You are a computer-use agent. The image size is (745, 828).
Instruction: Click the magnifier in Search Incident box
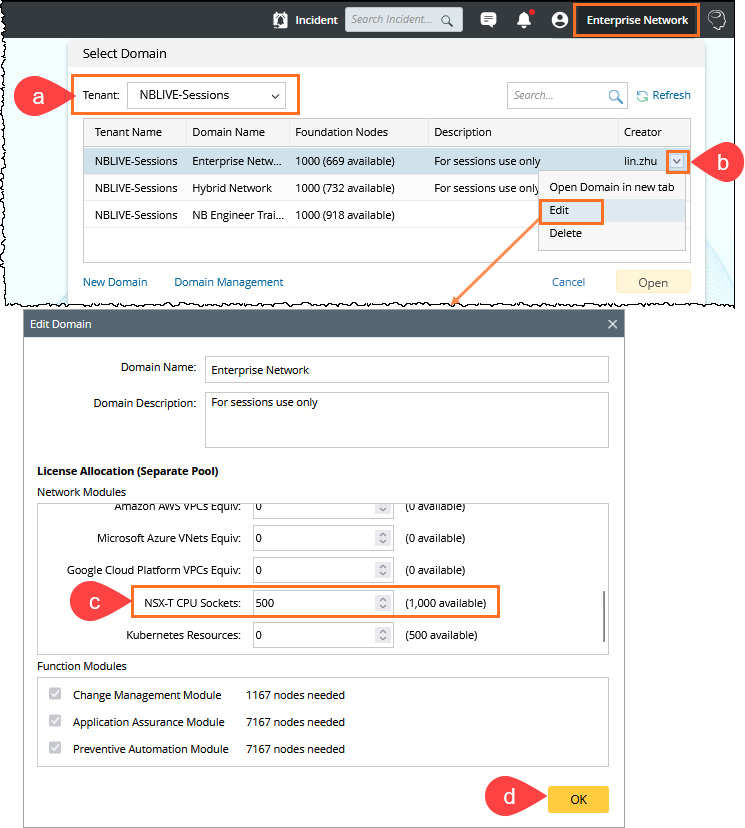pos(447,21)
